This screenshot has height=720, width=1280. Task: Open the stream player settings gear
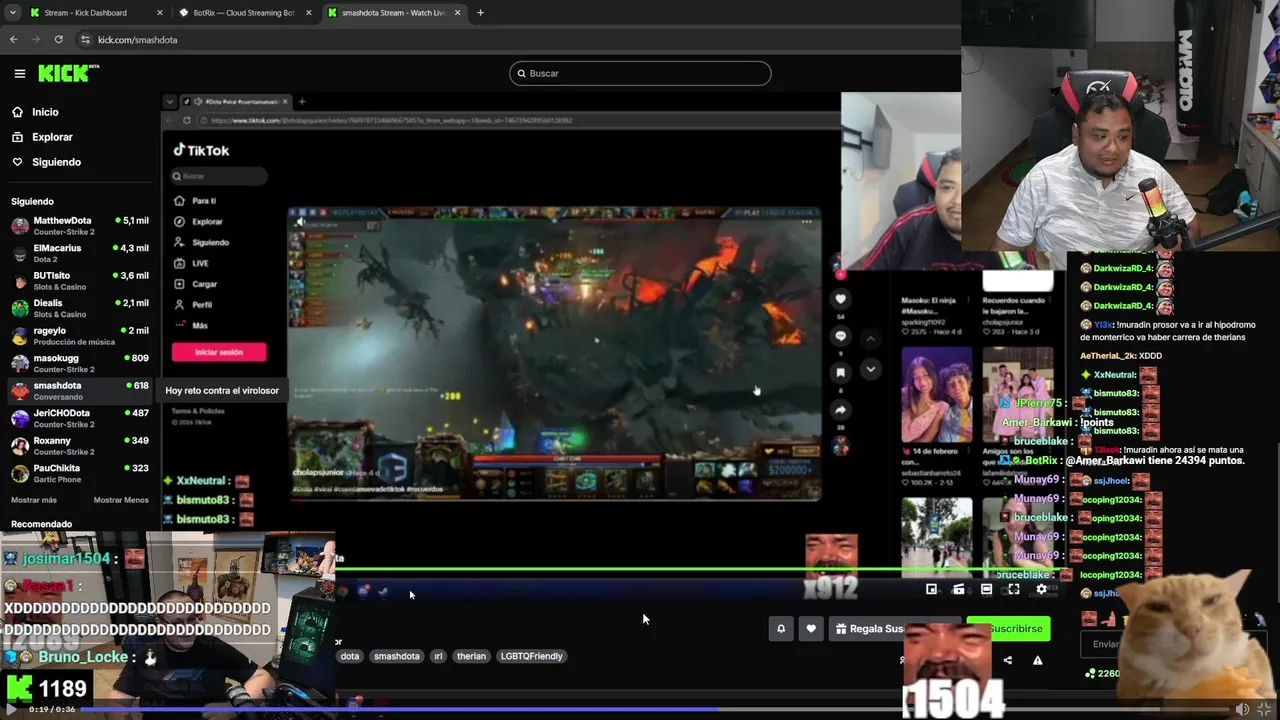tap(1041, 589)
